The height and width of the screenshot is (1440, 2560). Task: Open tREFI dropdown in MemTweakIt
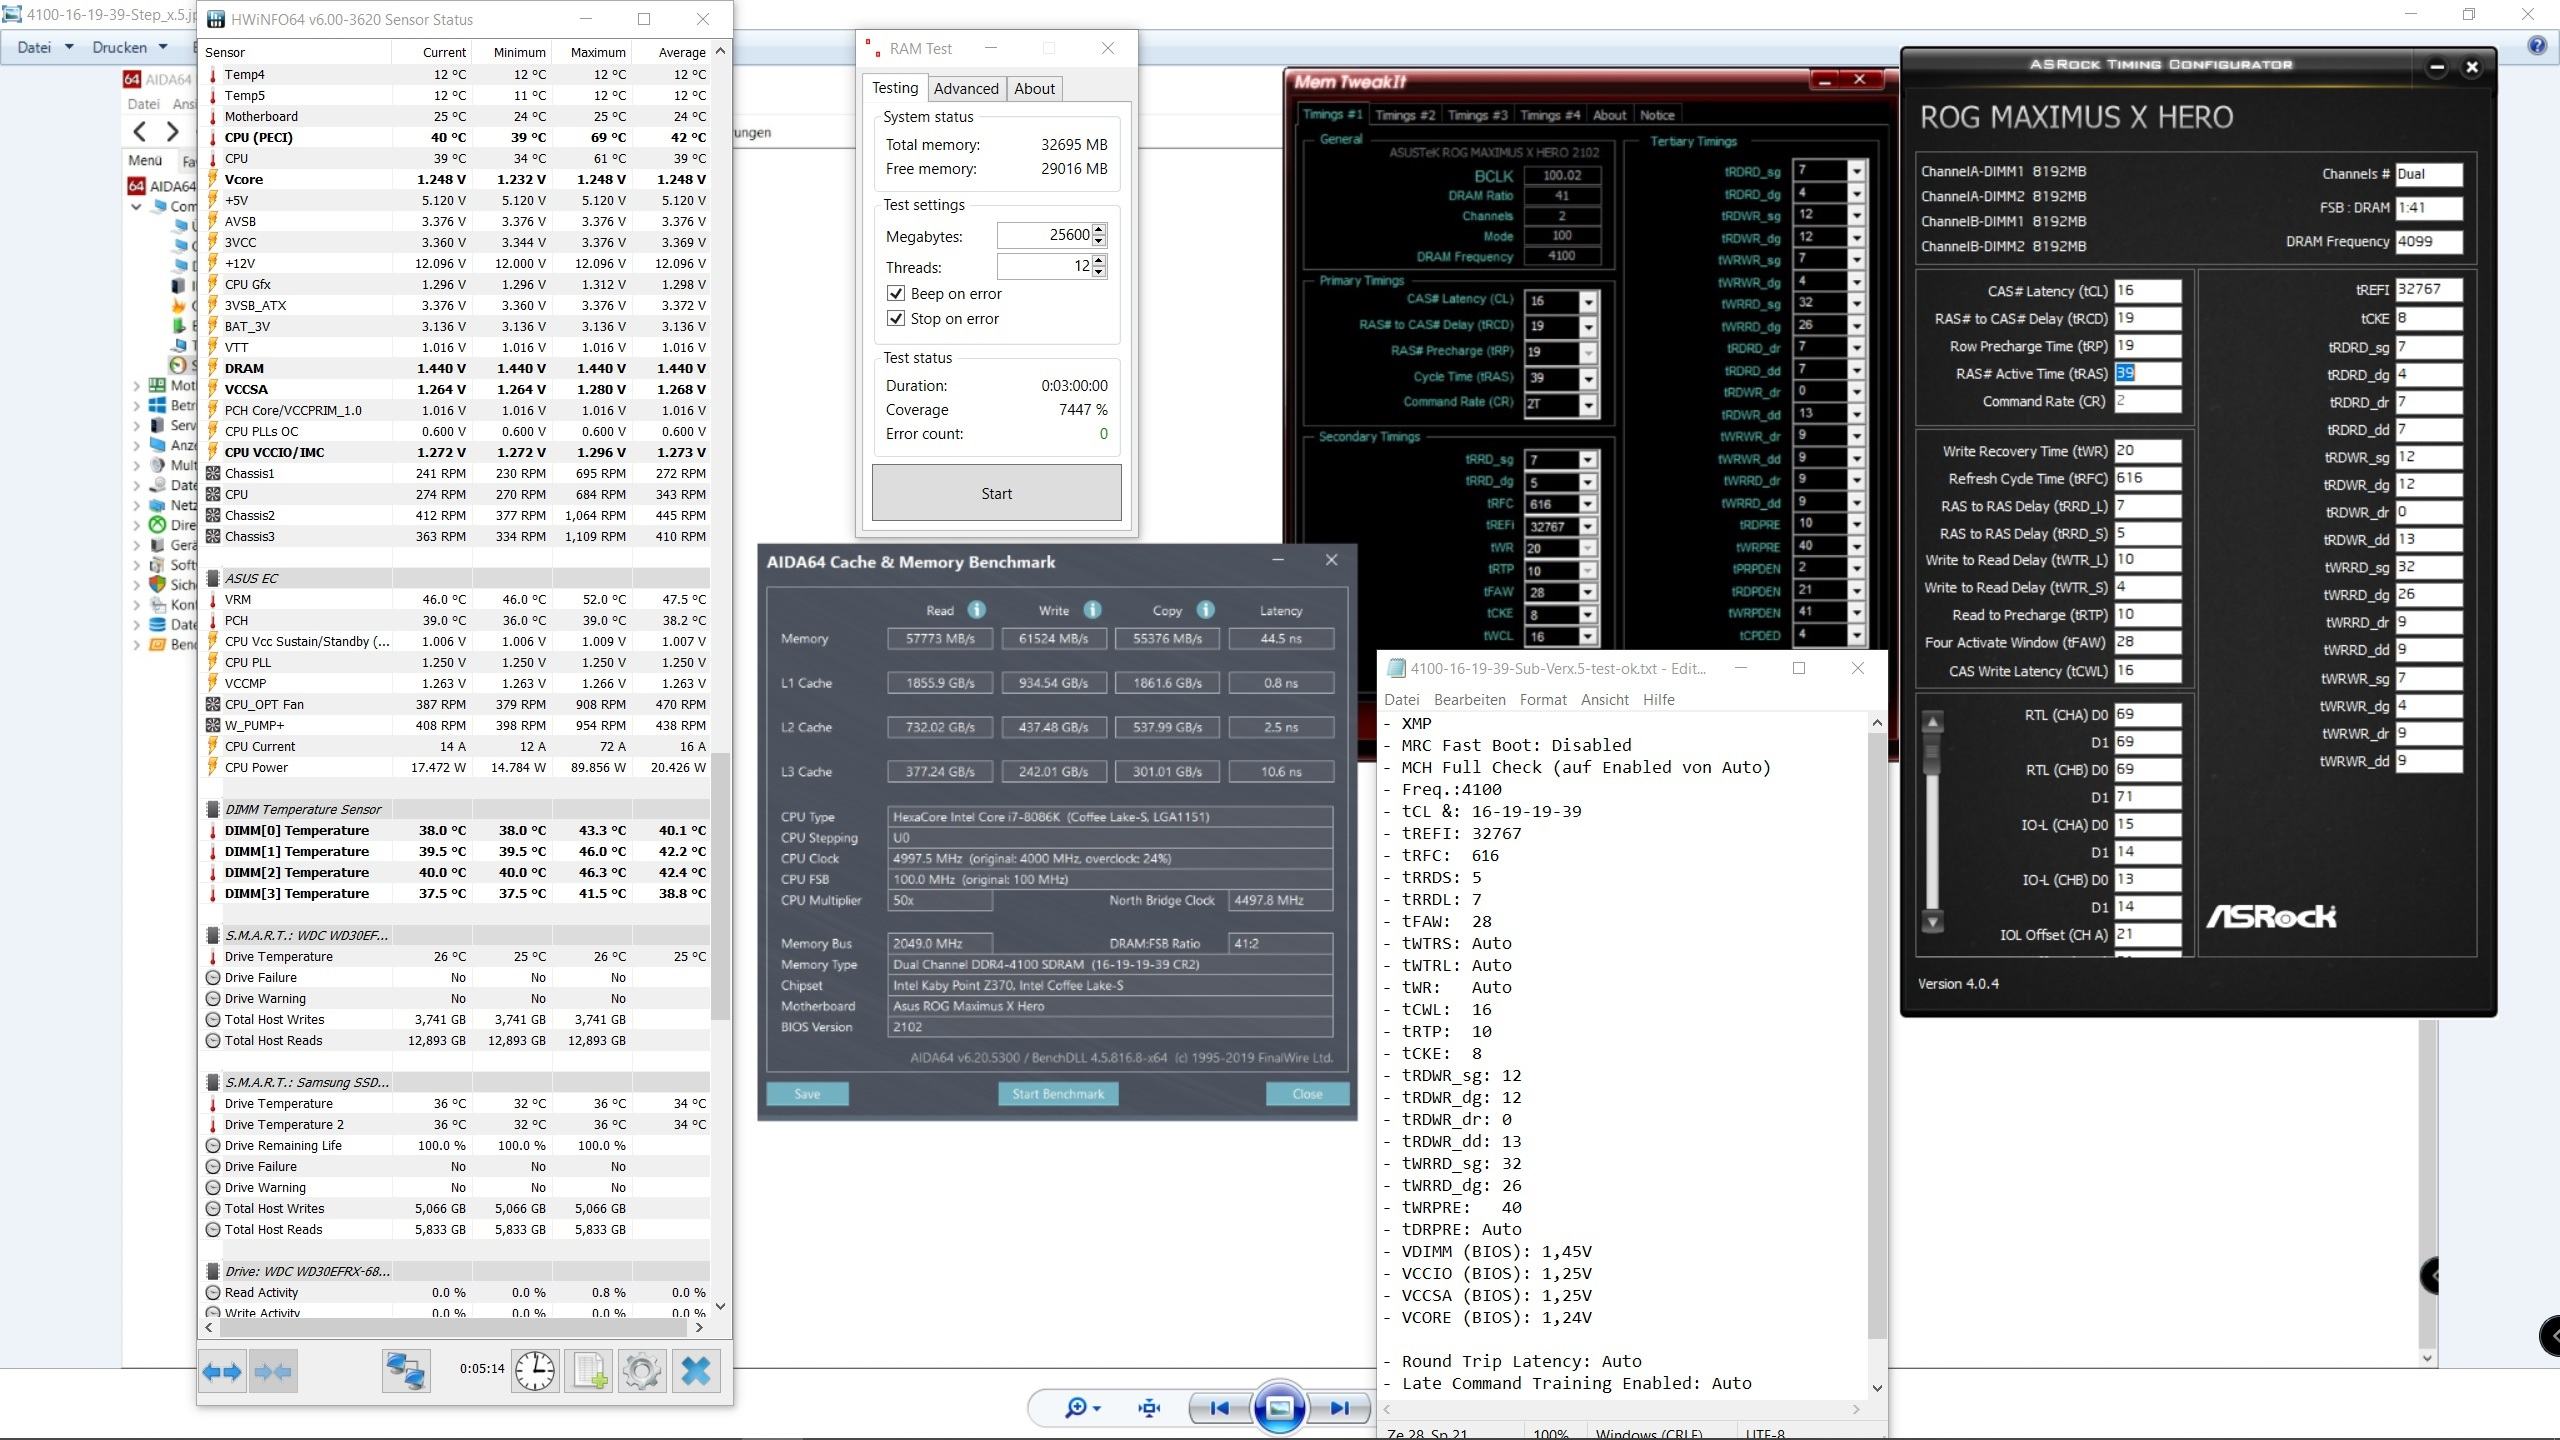pyautogui.click(x=1587, y=526)
